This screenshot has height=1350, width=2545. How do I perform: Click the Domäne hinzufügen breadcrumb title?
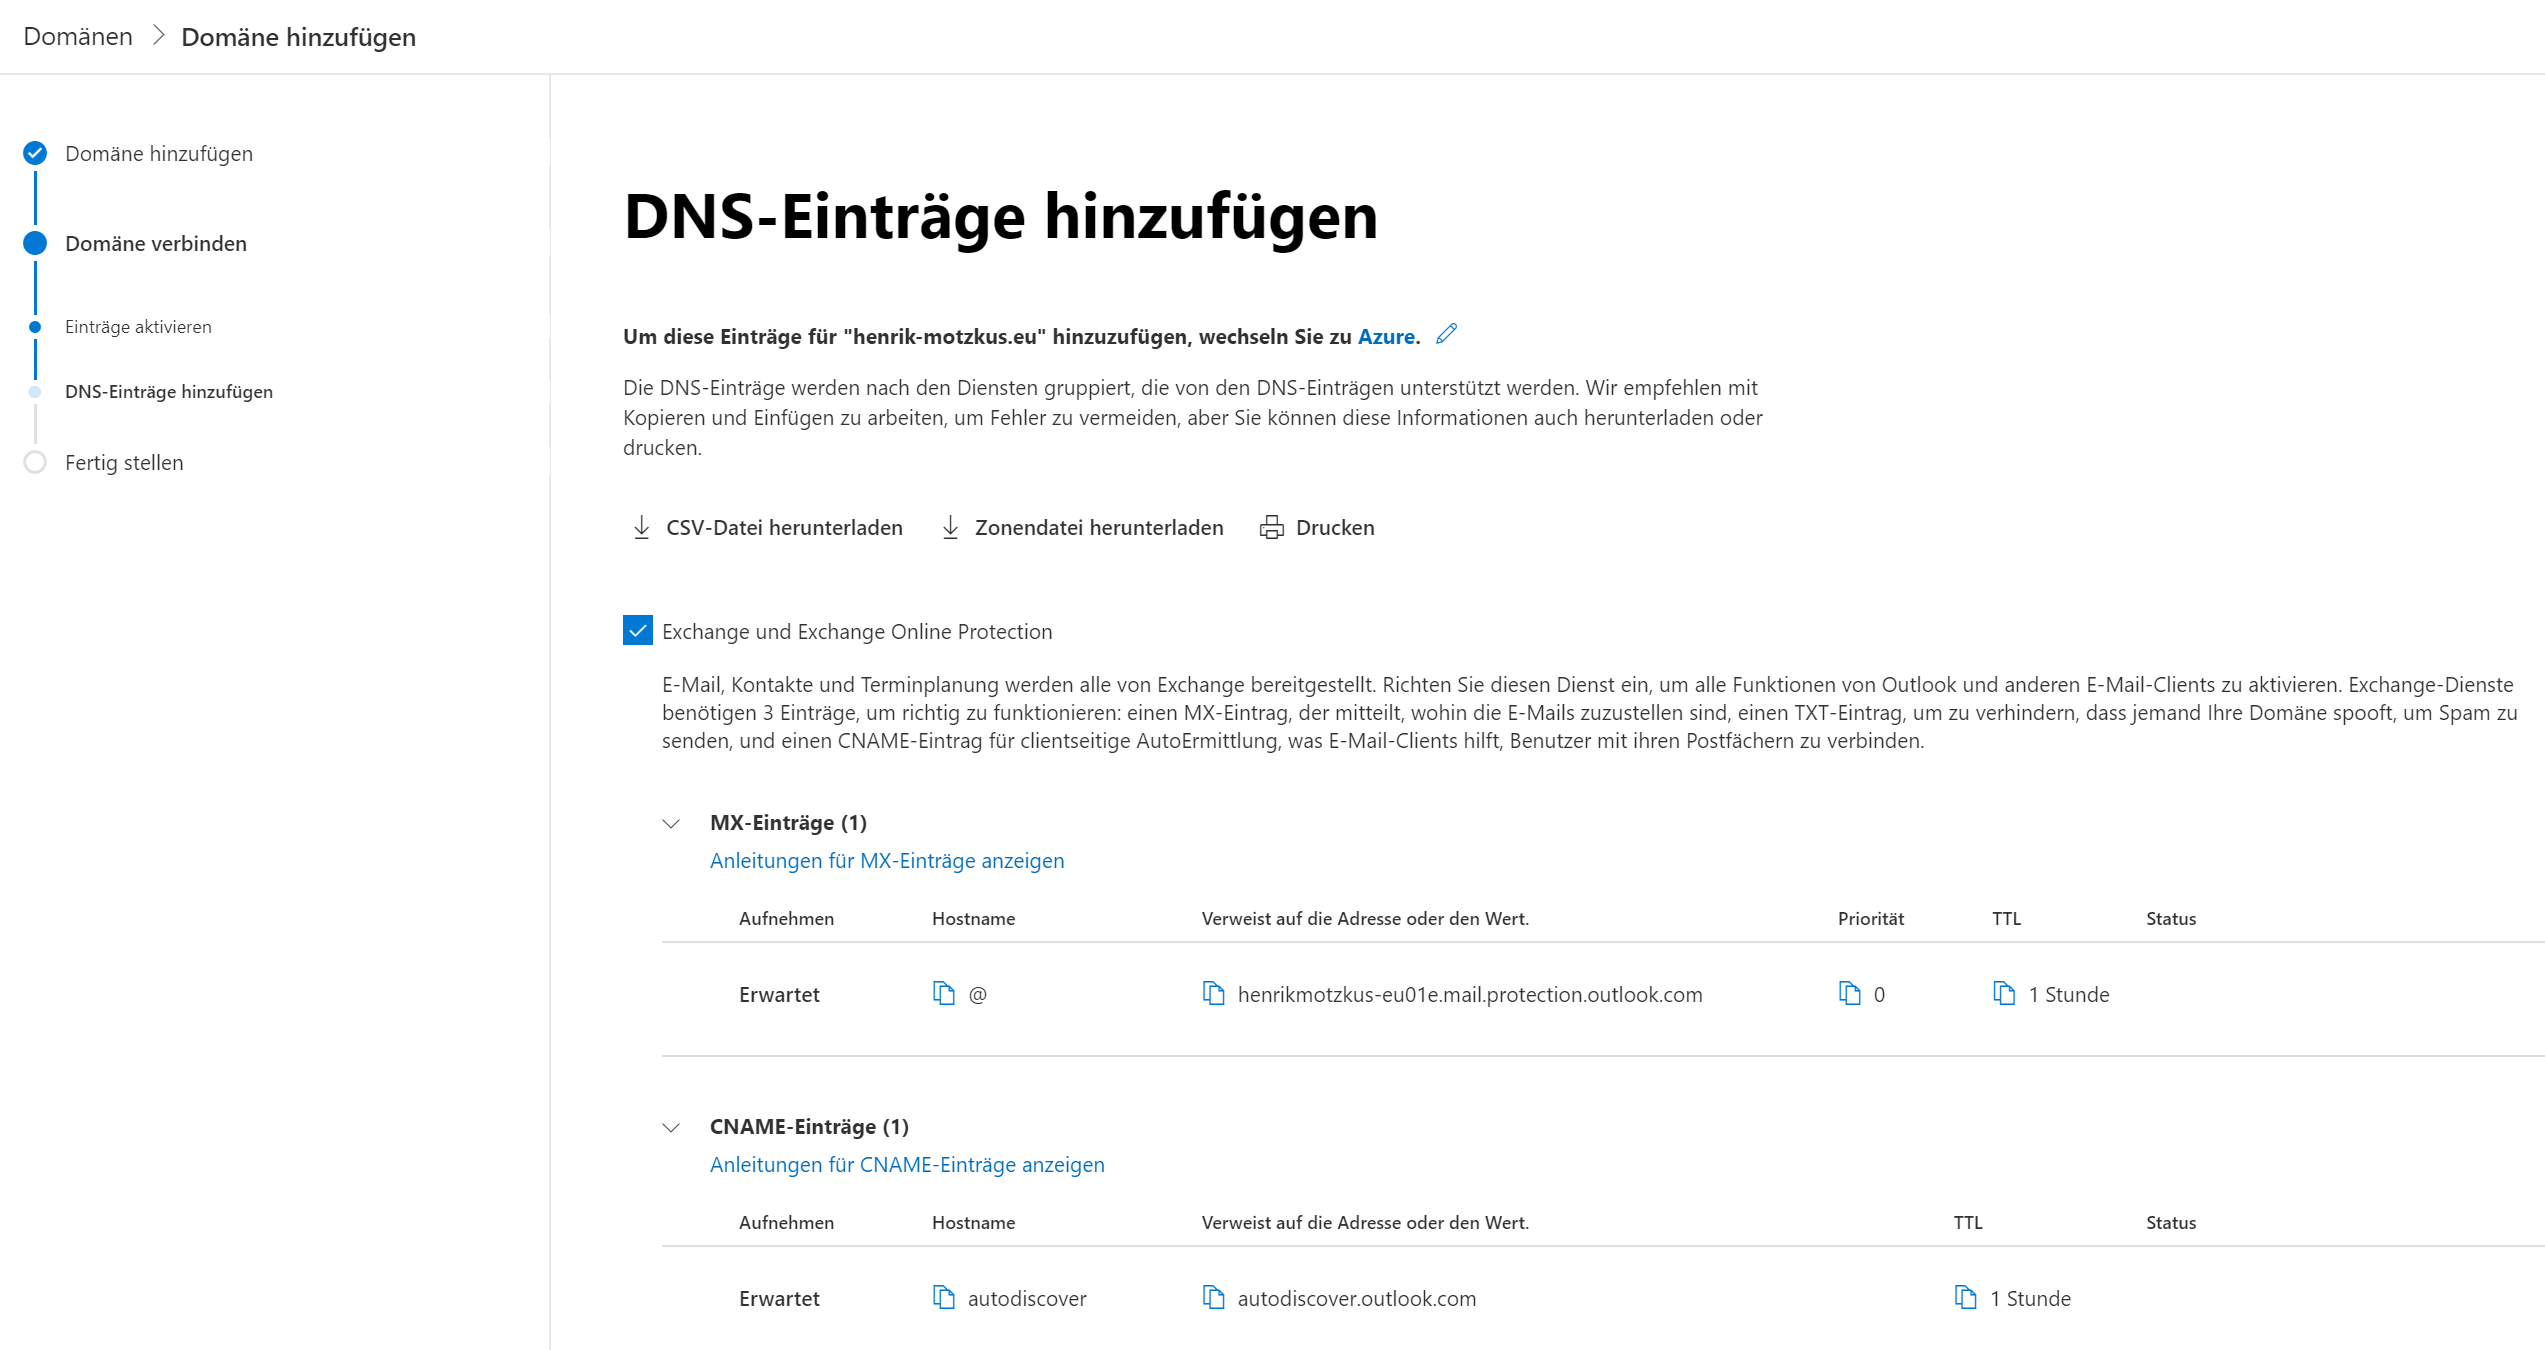[x=298, y=37]
